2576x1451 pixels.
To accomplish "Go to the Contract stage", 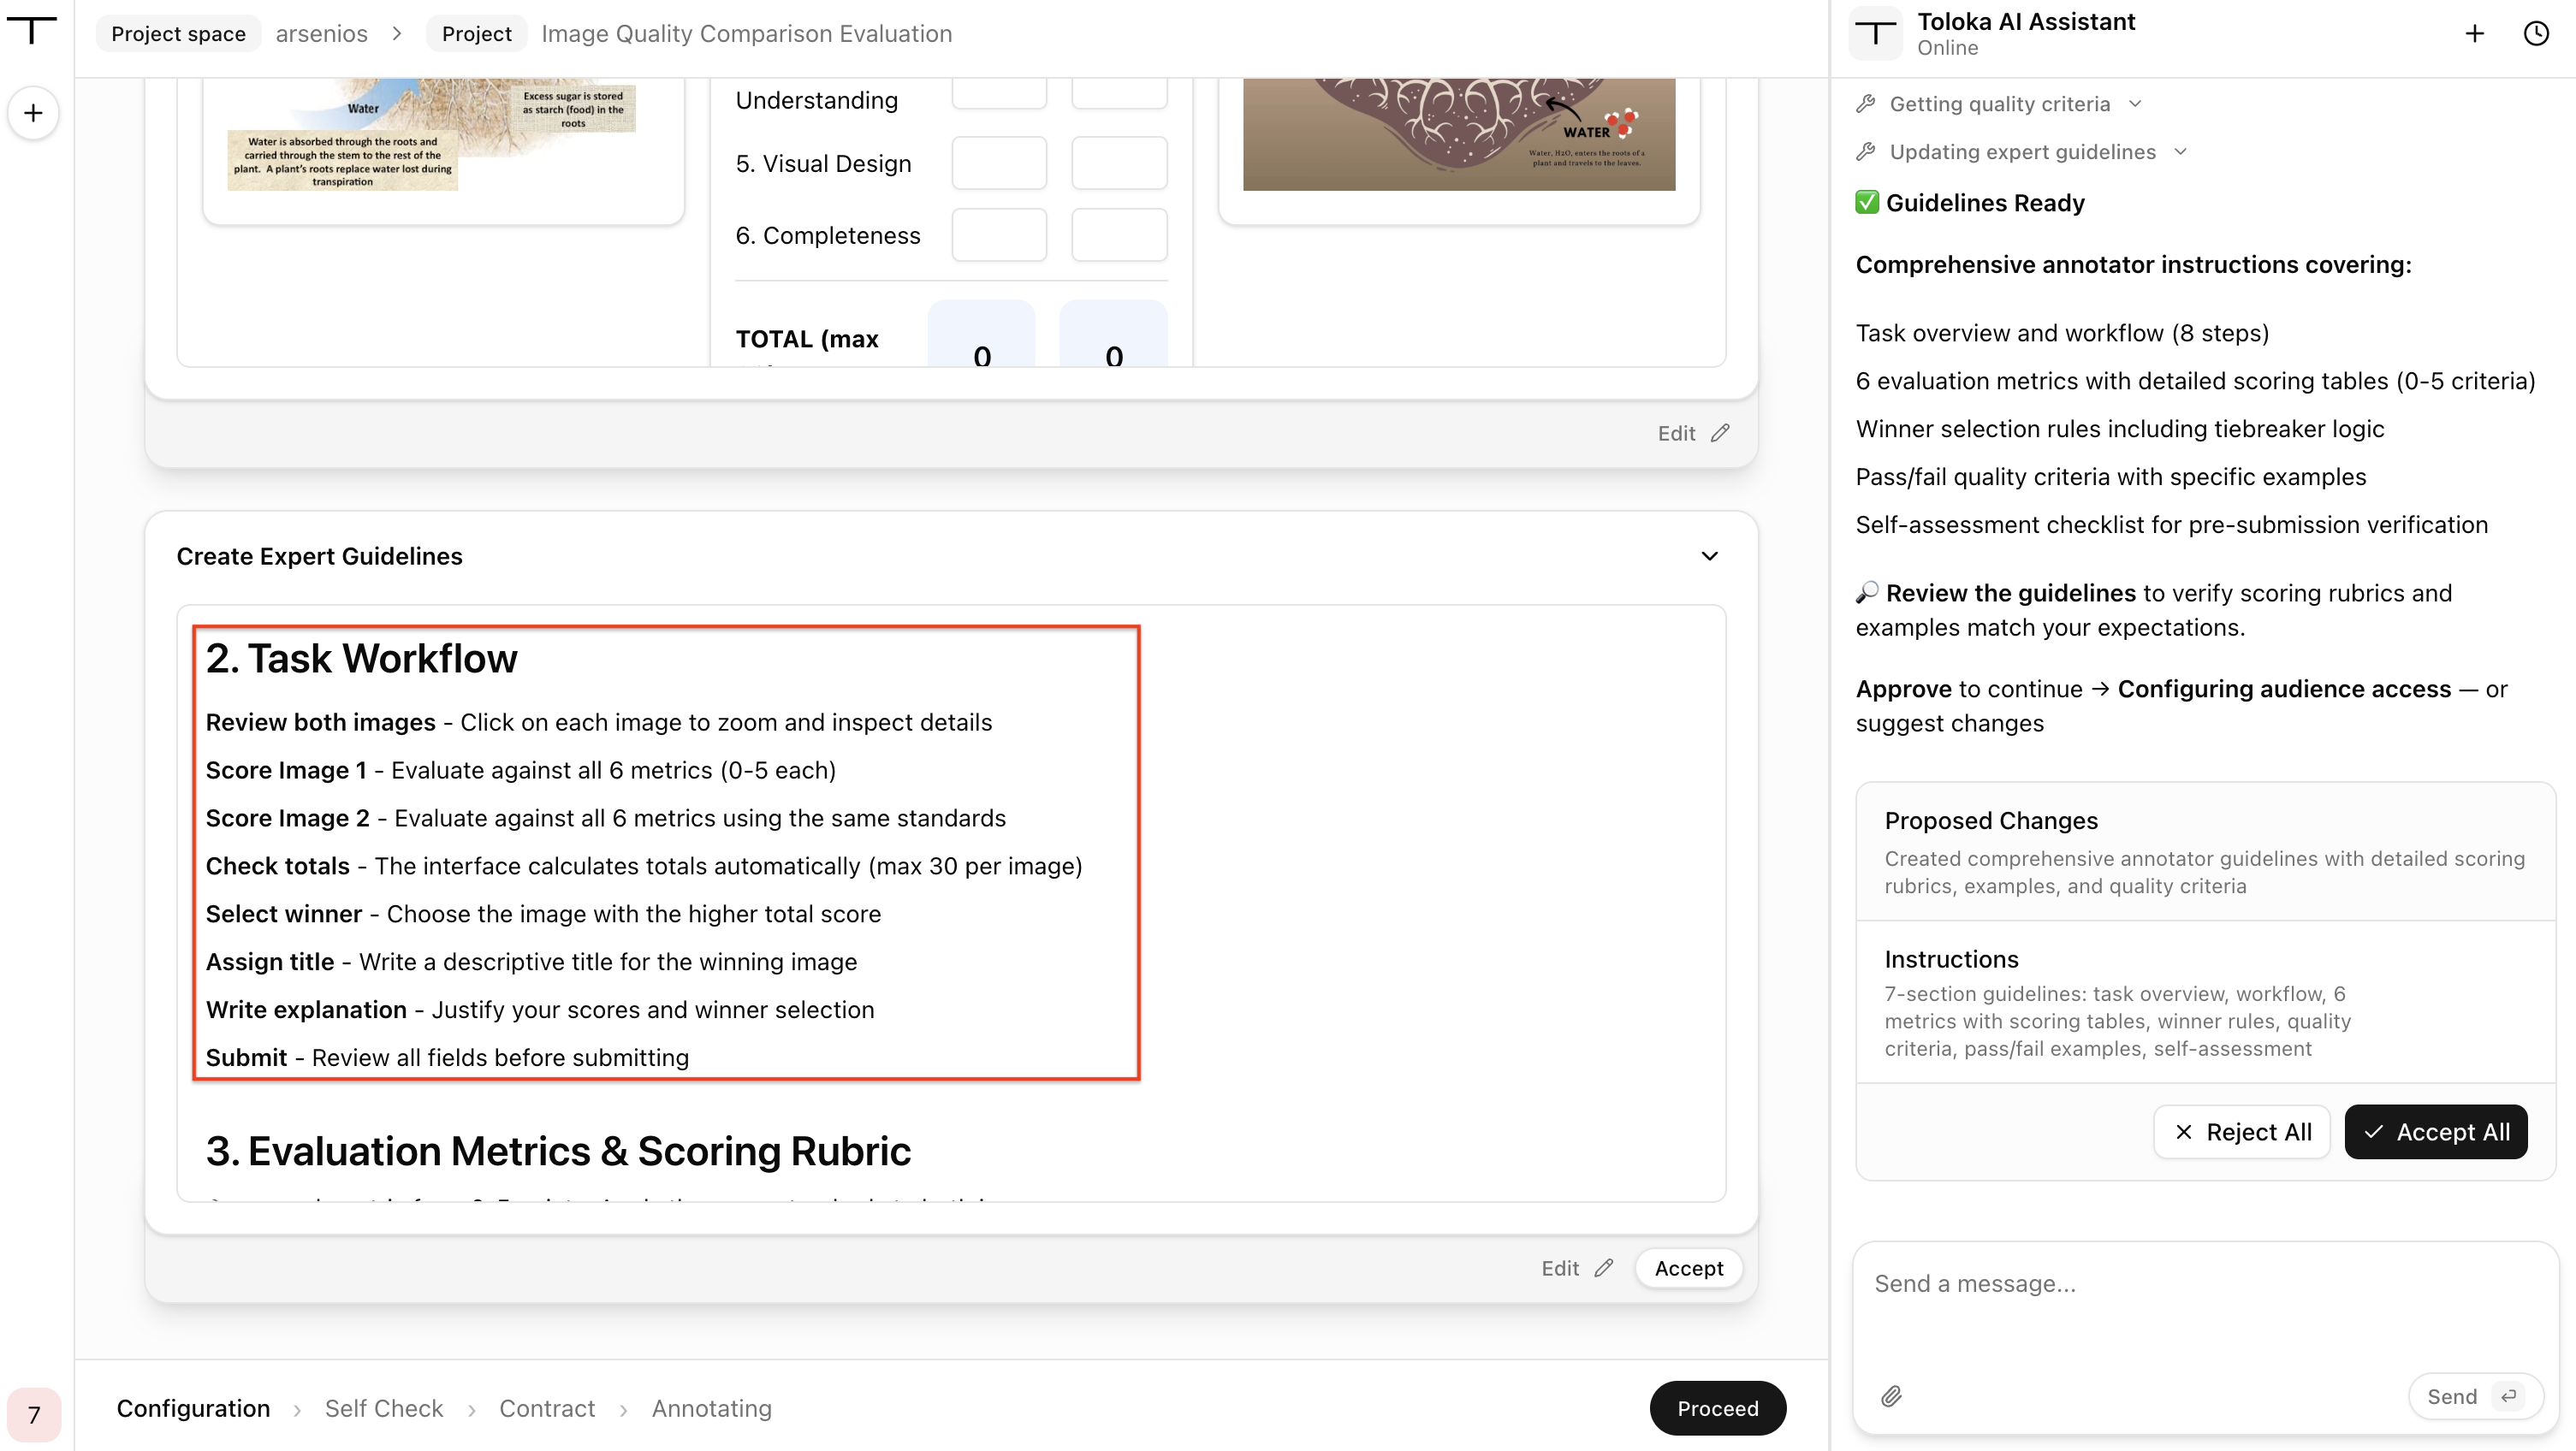I will tap(547, 1408).
